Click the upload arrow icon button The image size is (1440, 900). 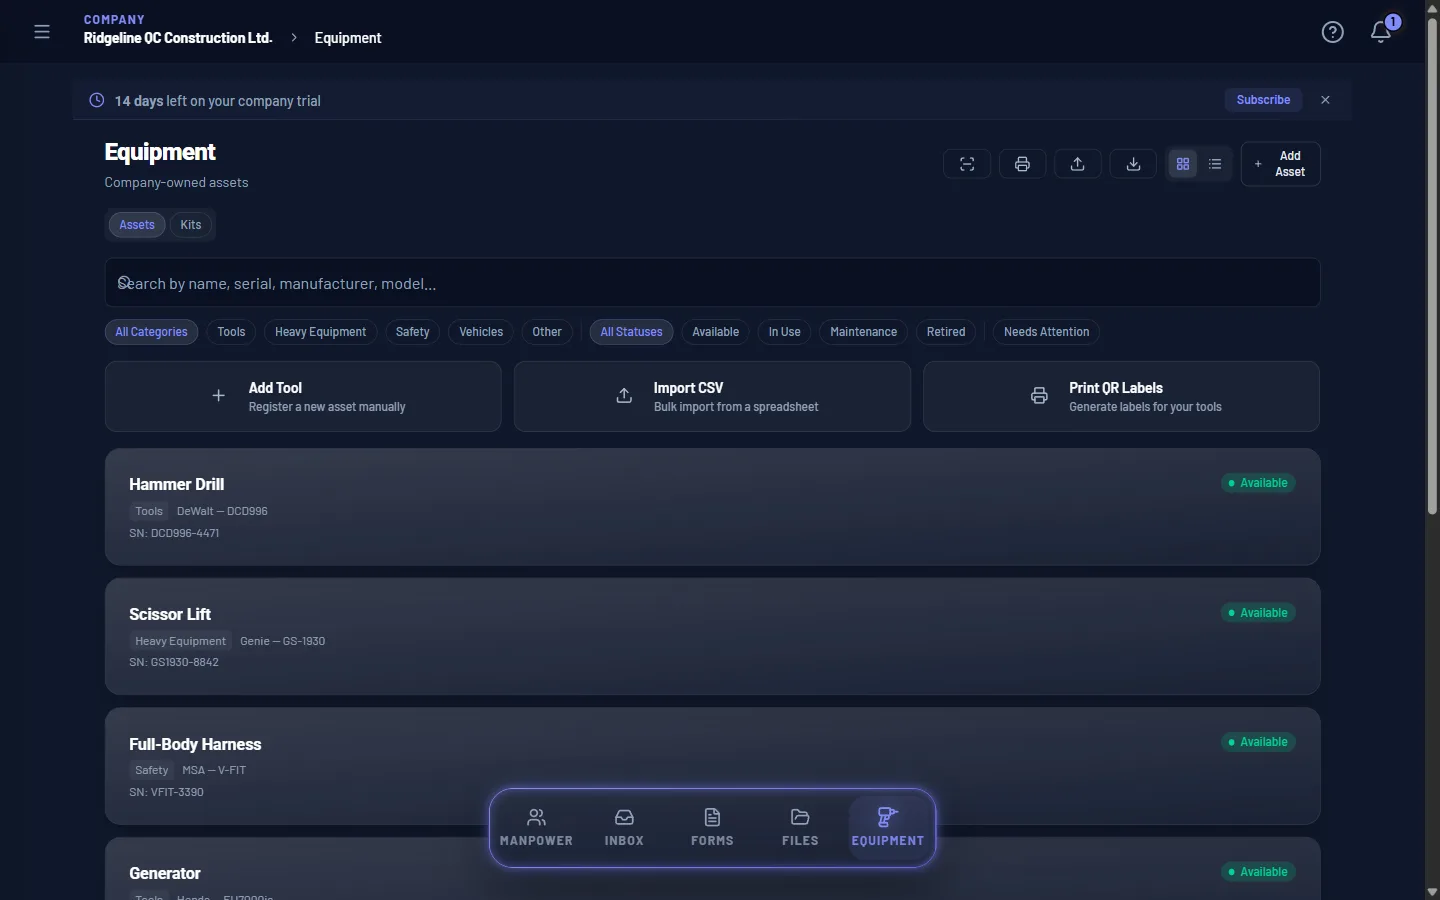click(1078, 164)
